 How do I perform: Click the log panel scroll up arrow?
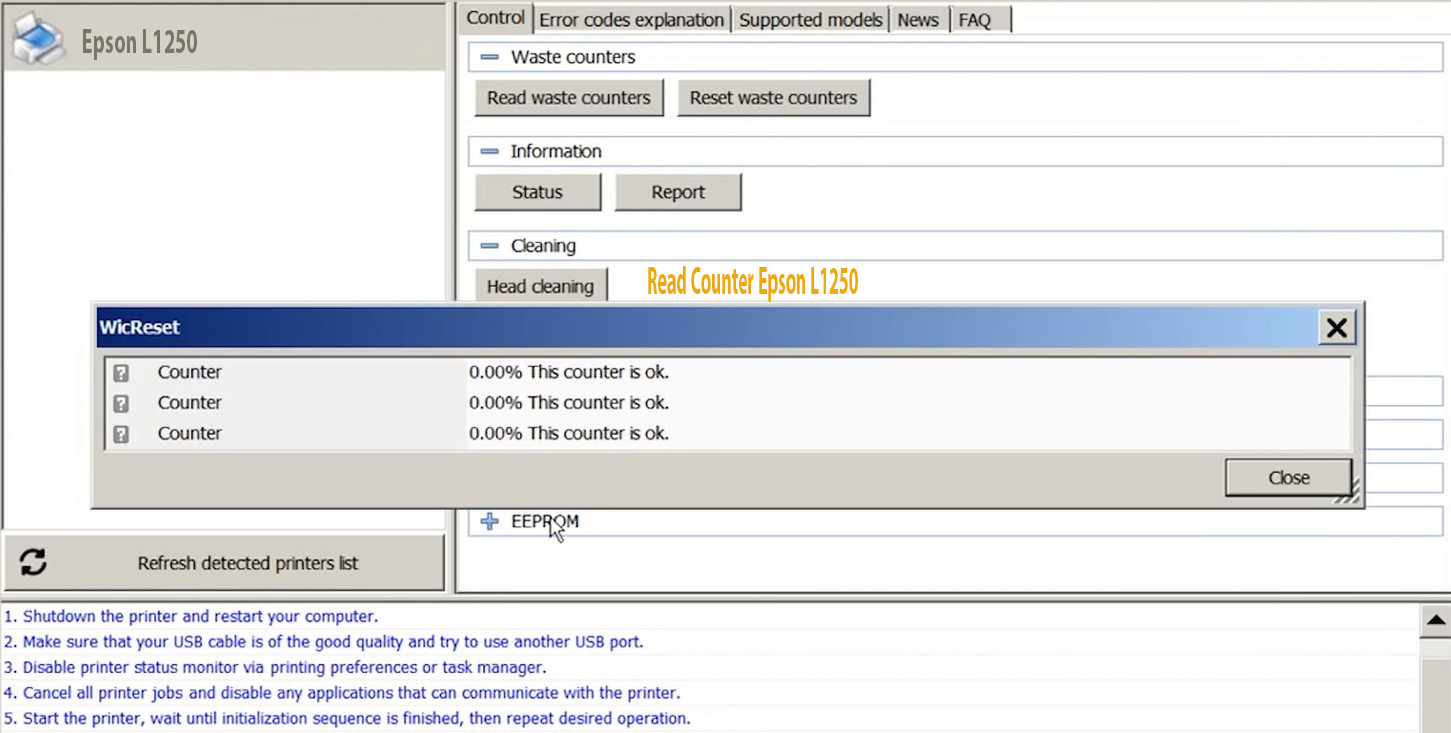coord(1435,620)
